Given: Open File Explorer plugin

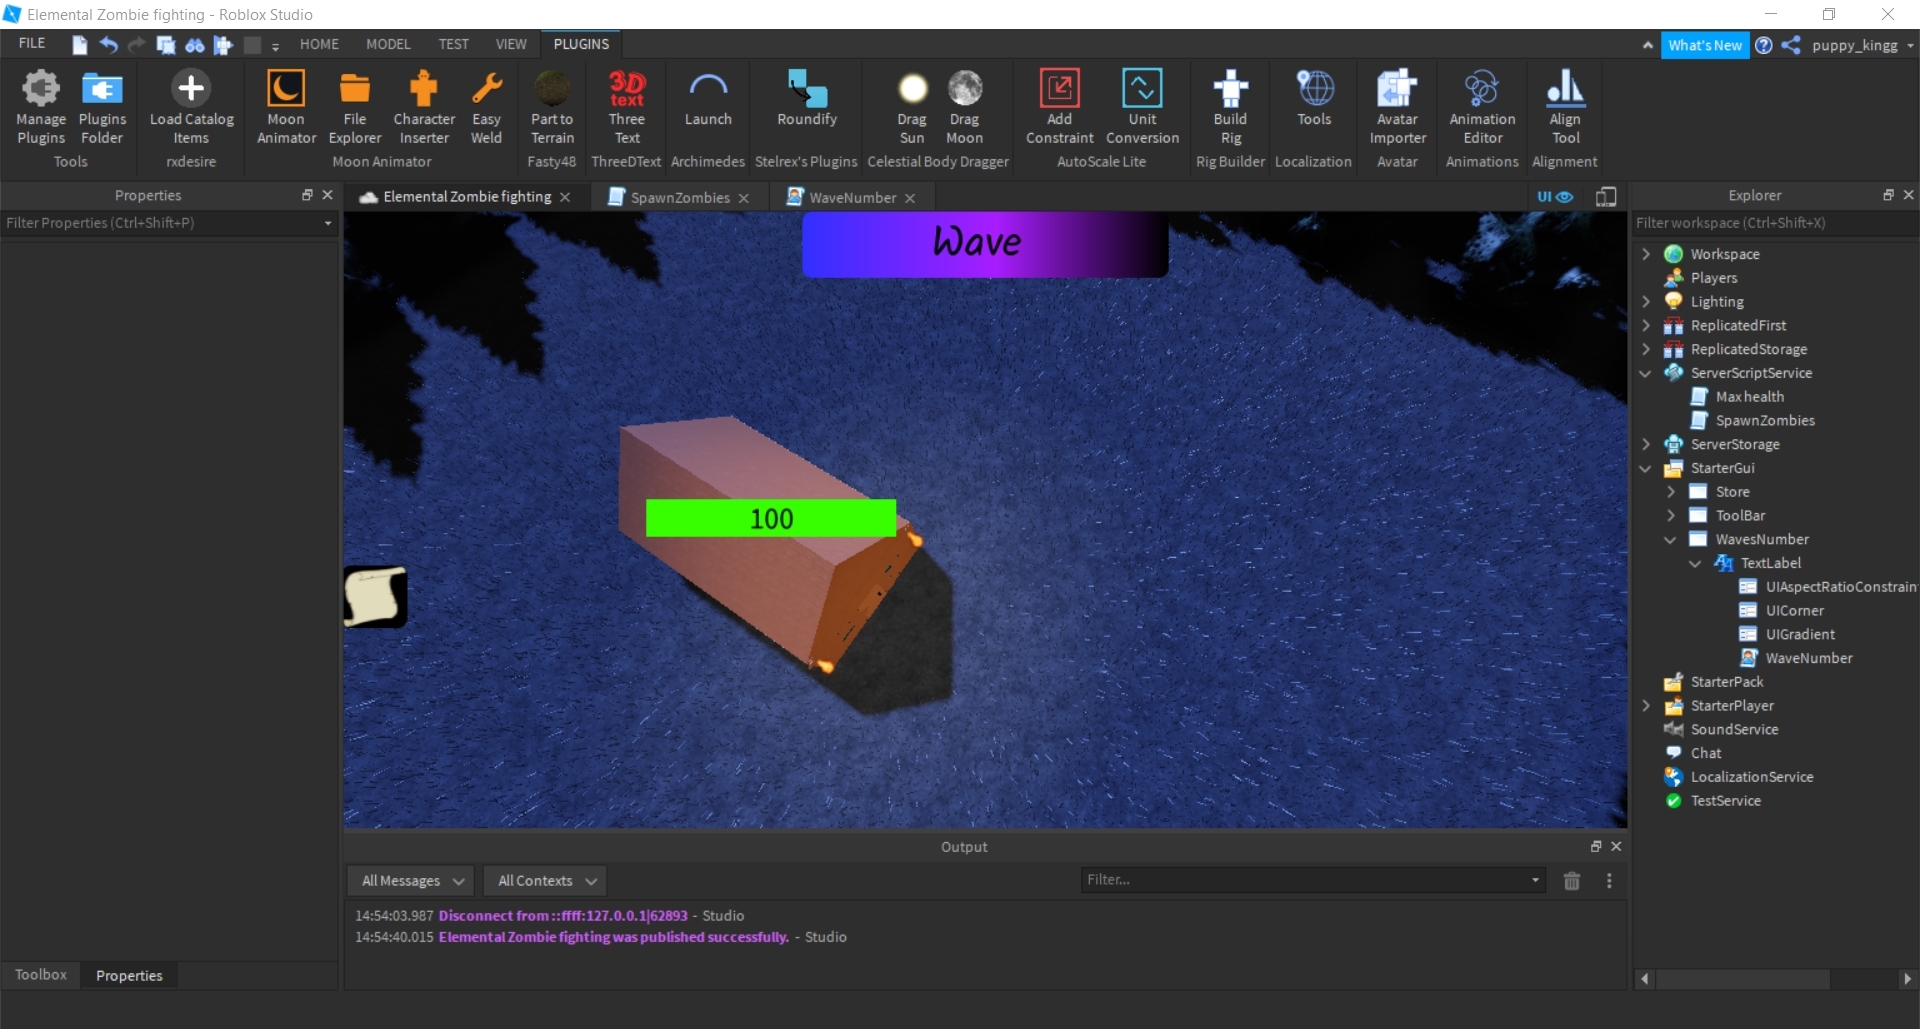Looking at the screenshot, I should (355, 107).
